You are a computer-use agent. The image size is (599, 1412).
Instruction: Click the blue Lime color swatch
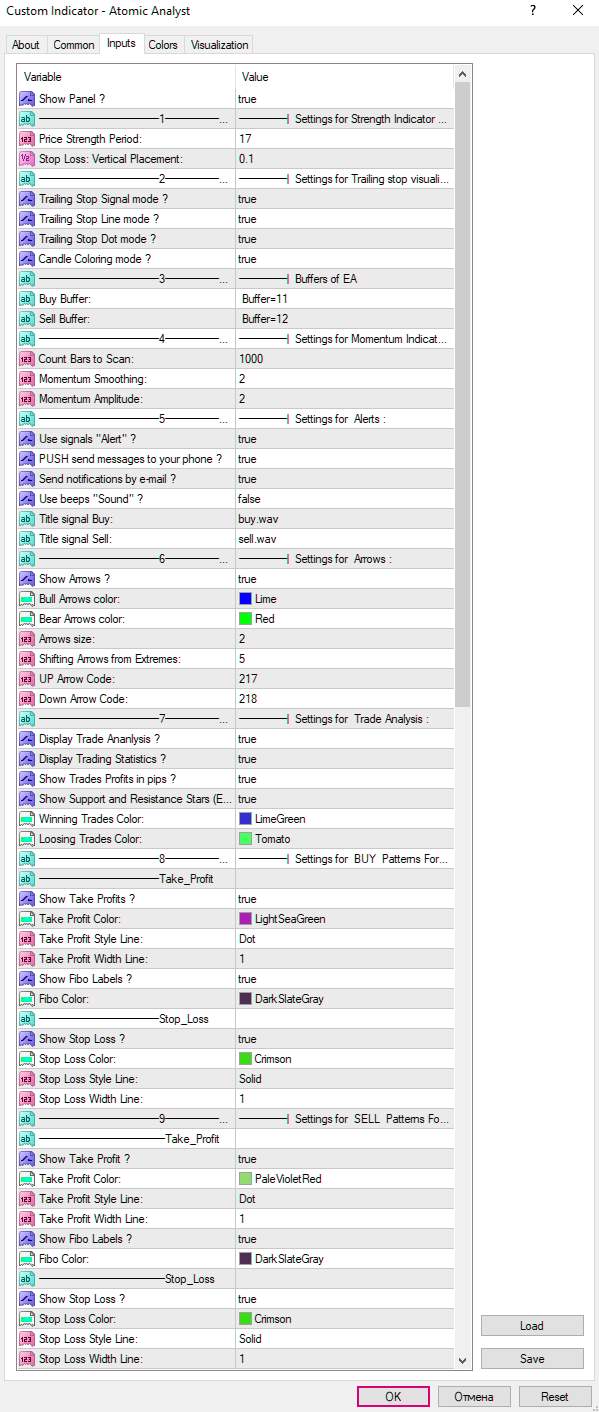click(245, 599)
